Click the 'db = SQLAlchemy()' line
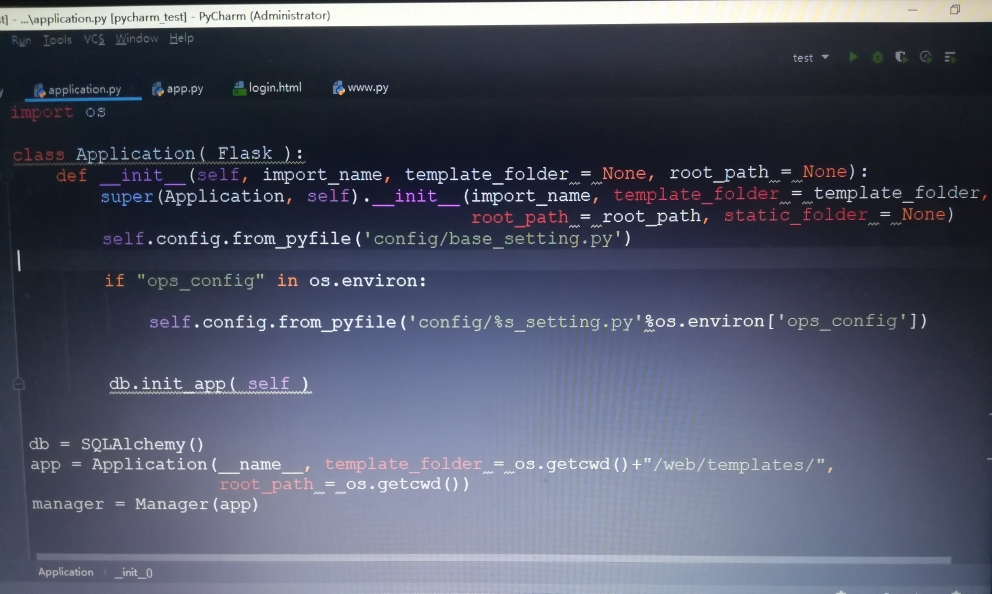The image size is (992, 594). tap(116, 444)
